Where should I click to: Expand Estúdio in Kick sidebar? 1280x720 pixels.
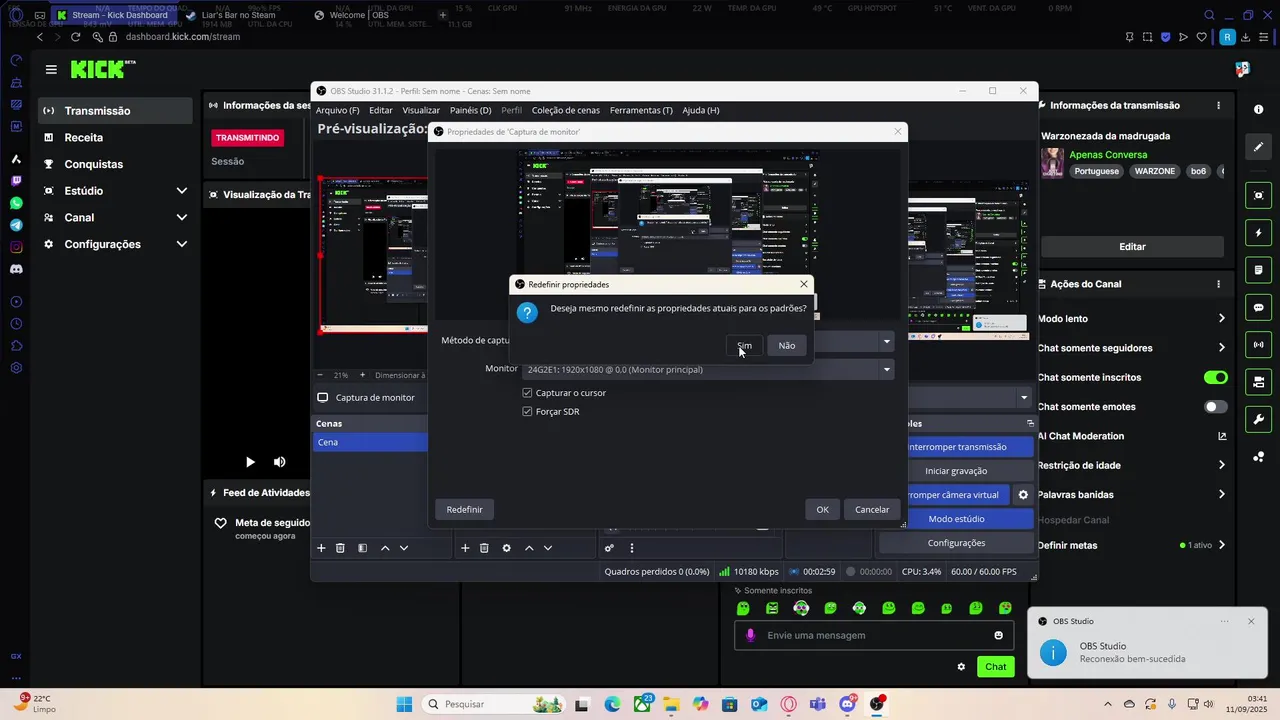pos(181,191)
